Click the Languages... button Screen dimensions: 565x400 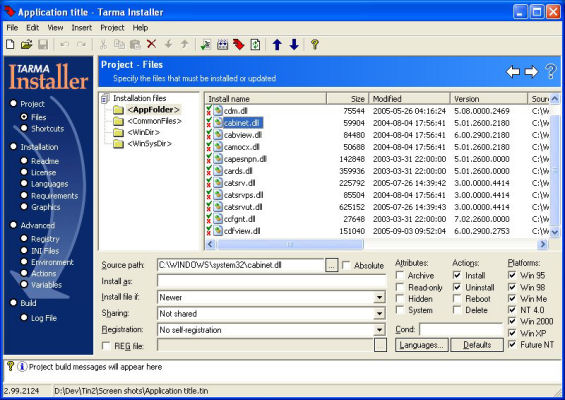pos(422,345)
